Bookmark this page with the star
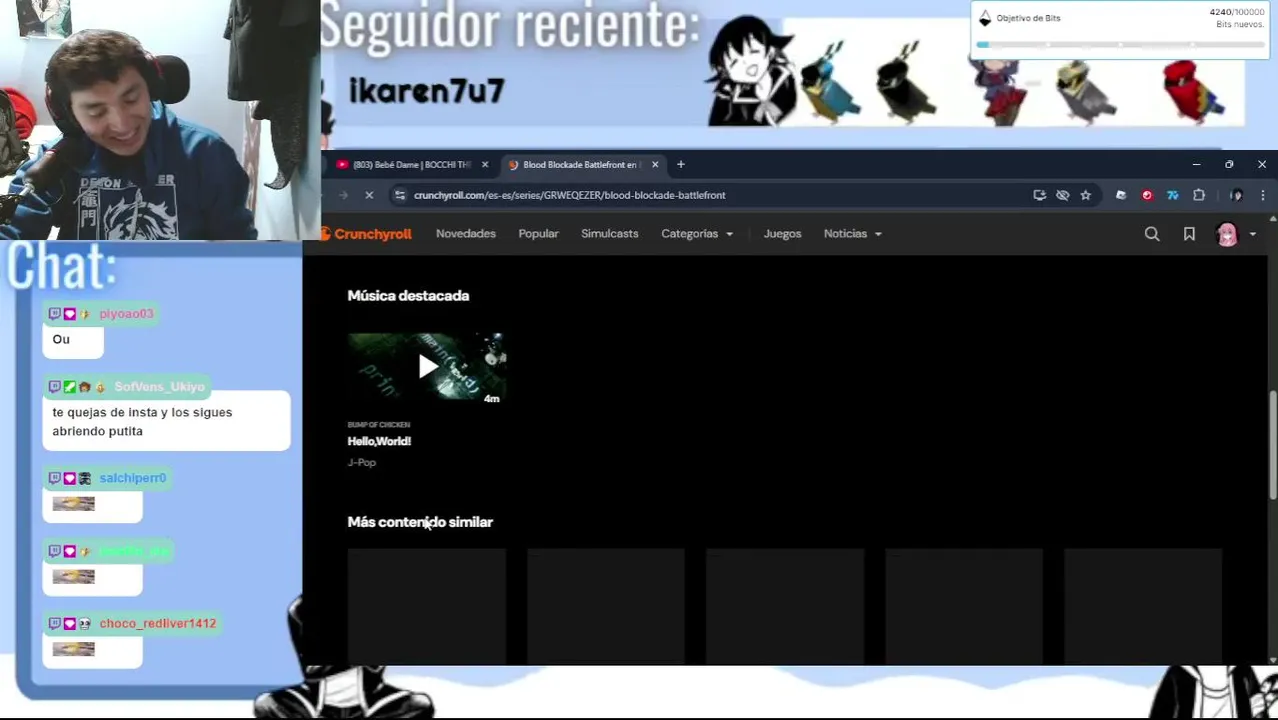 point(1086,195)
